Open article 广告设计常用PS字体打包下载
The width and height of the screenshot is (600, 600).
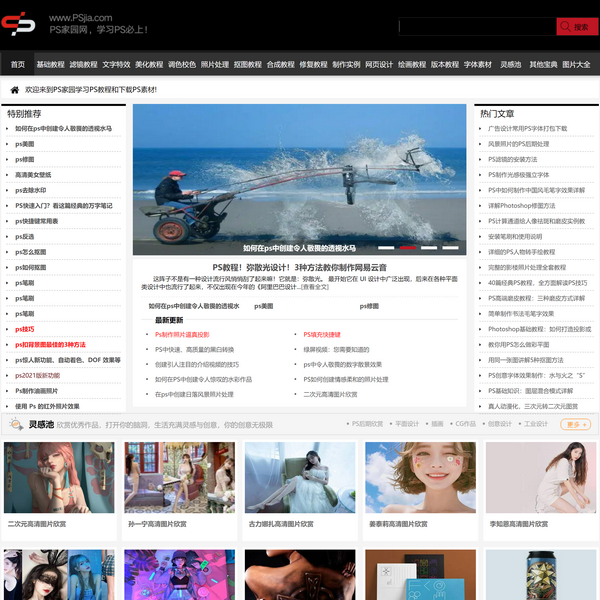click(527, 128)
